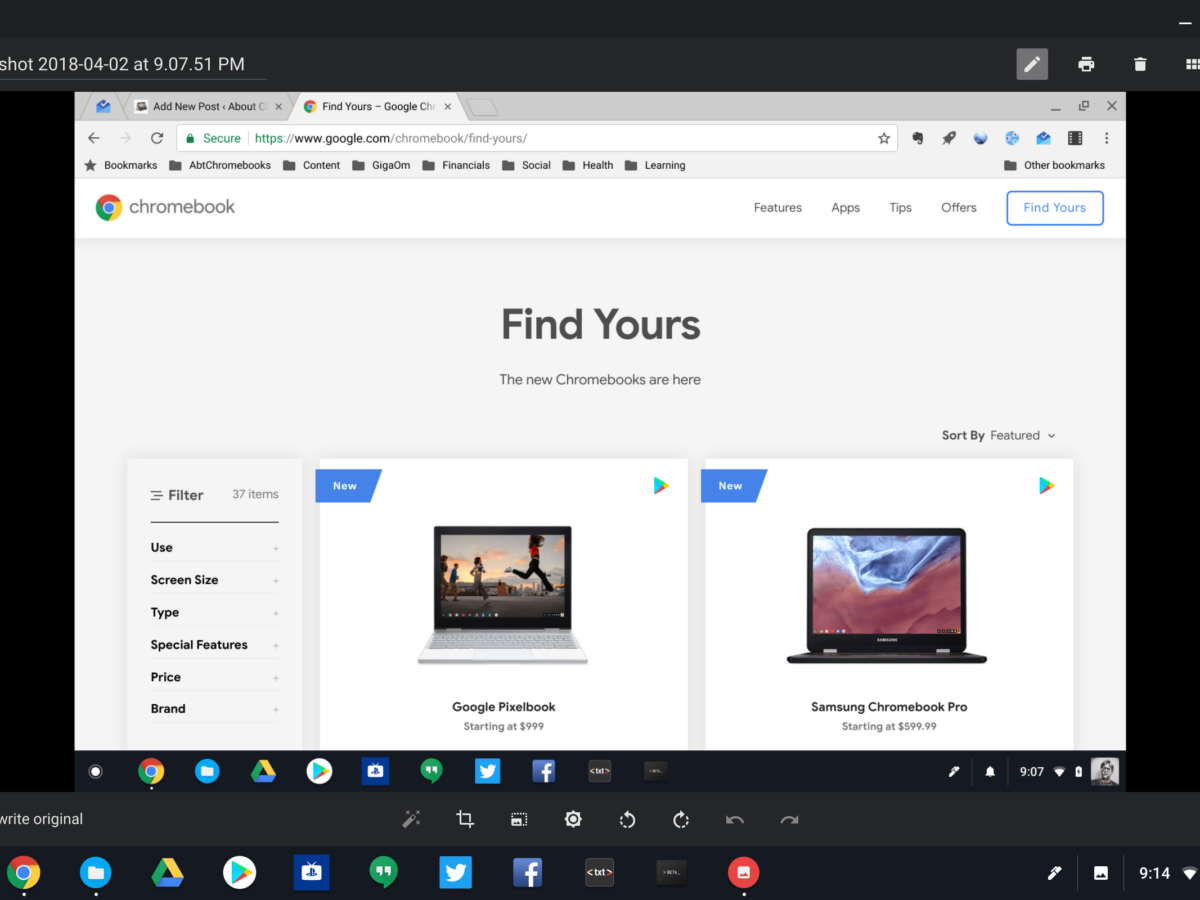Apply auto-fix with the magic wand tool

(411, 819)
